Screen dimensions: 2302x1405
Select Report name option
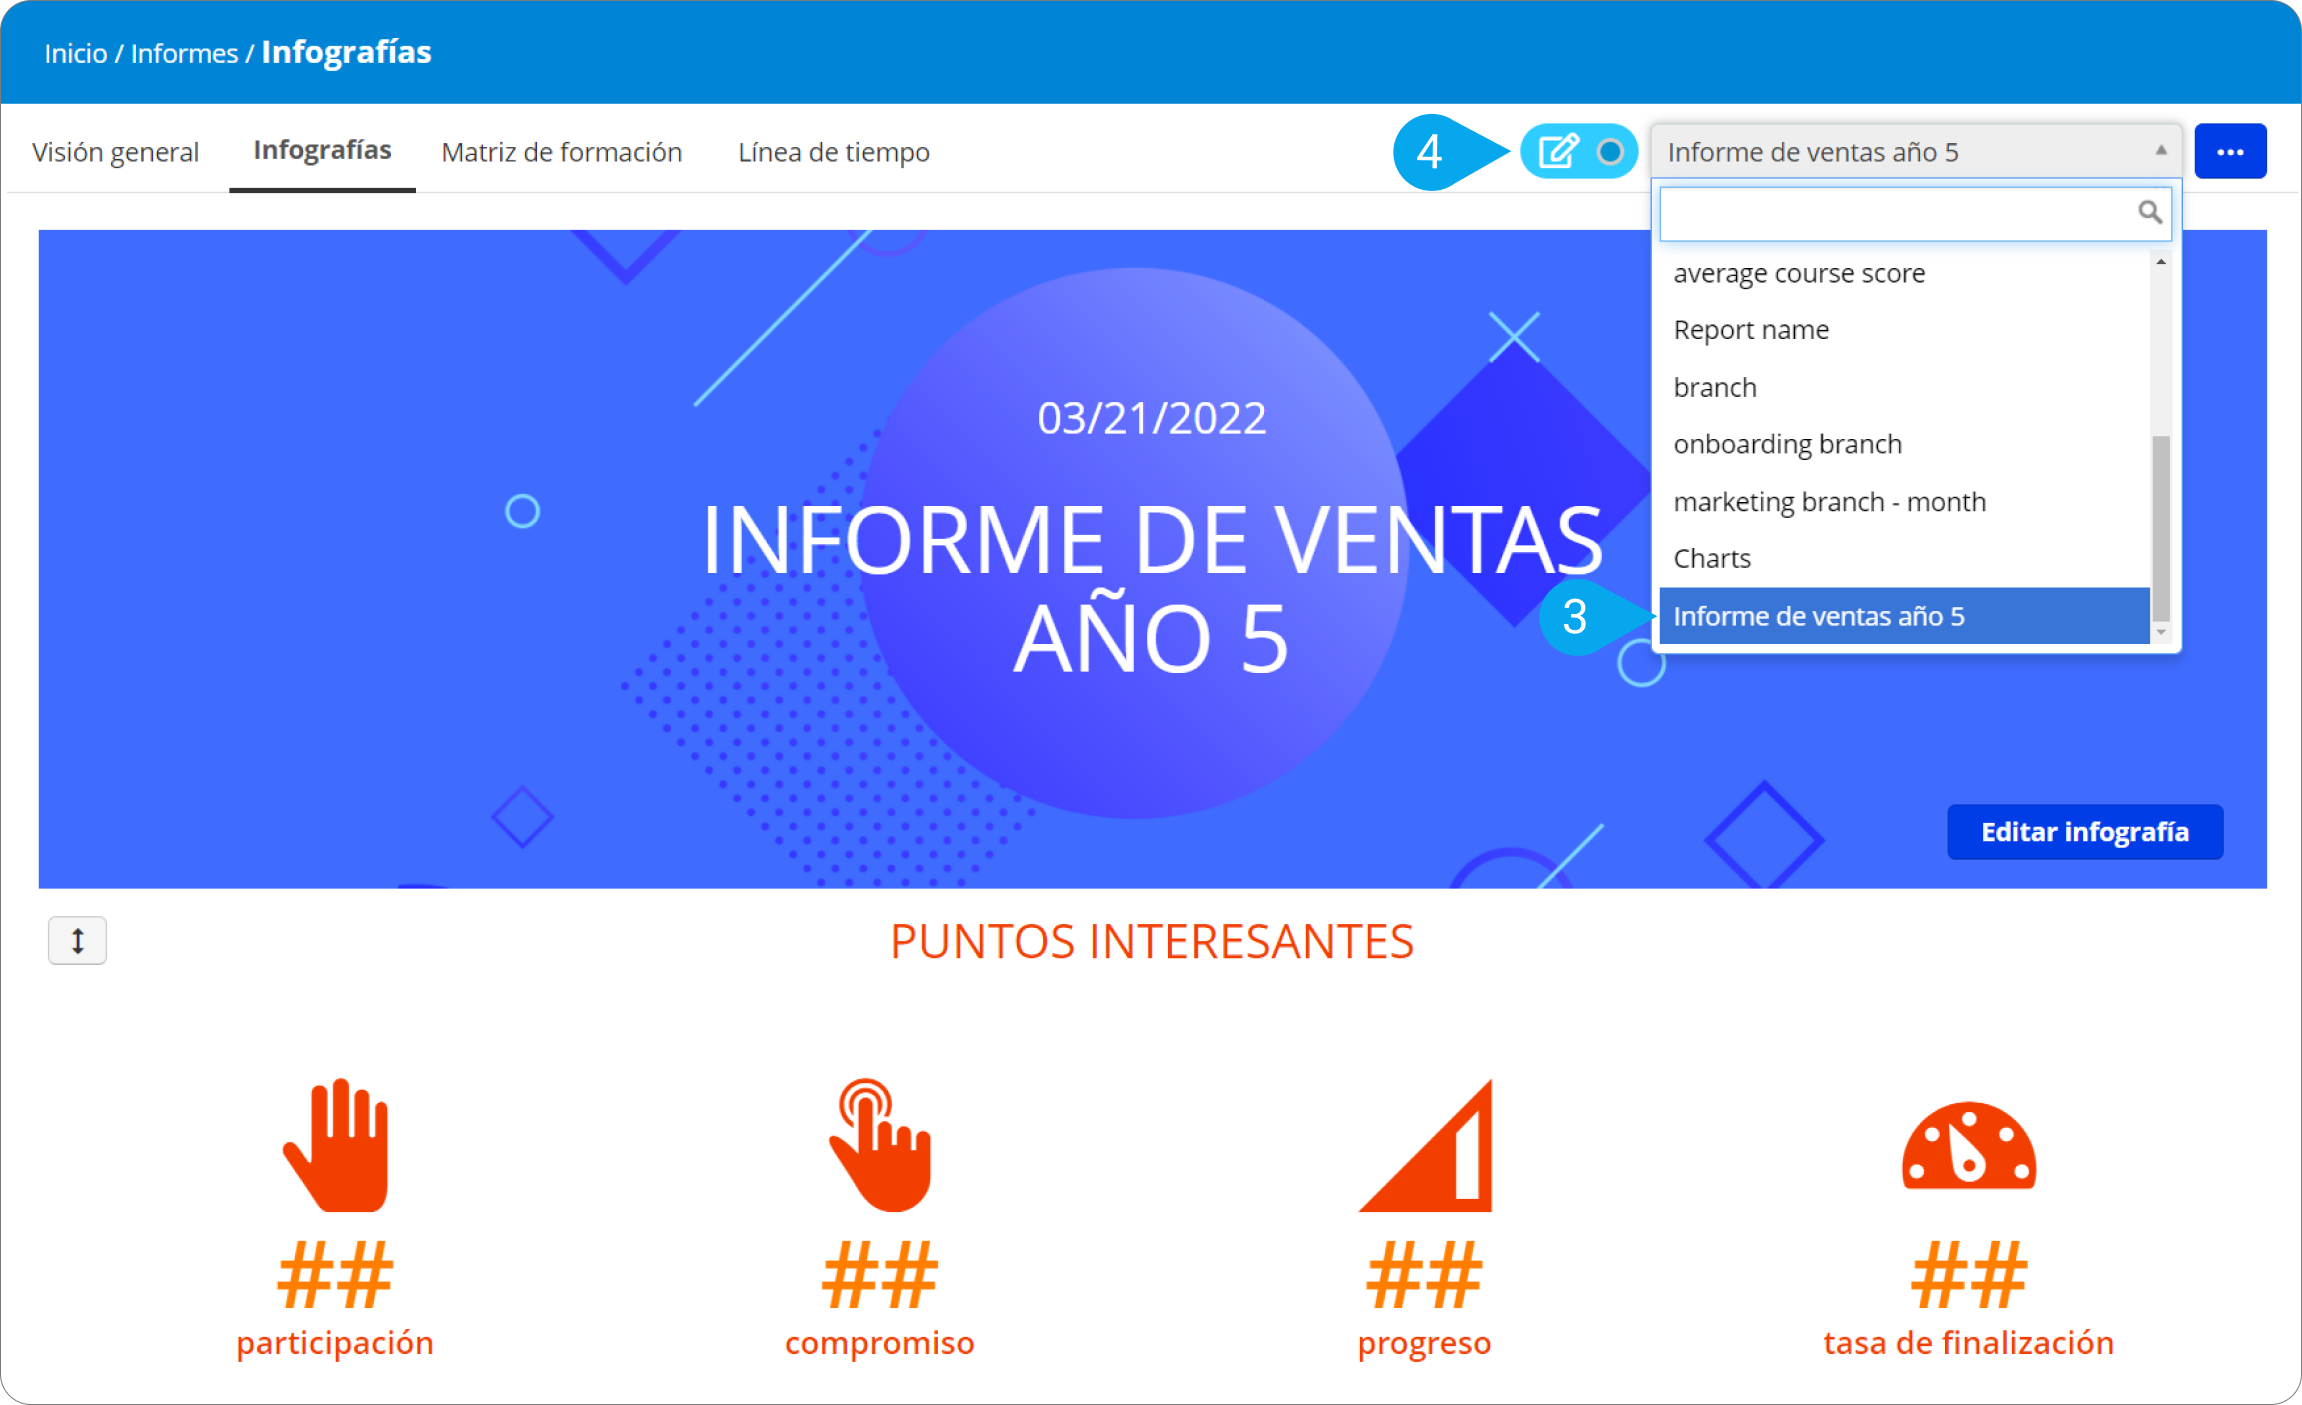(1904, 330)
